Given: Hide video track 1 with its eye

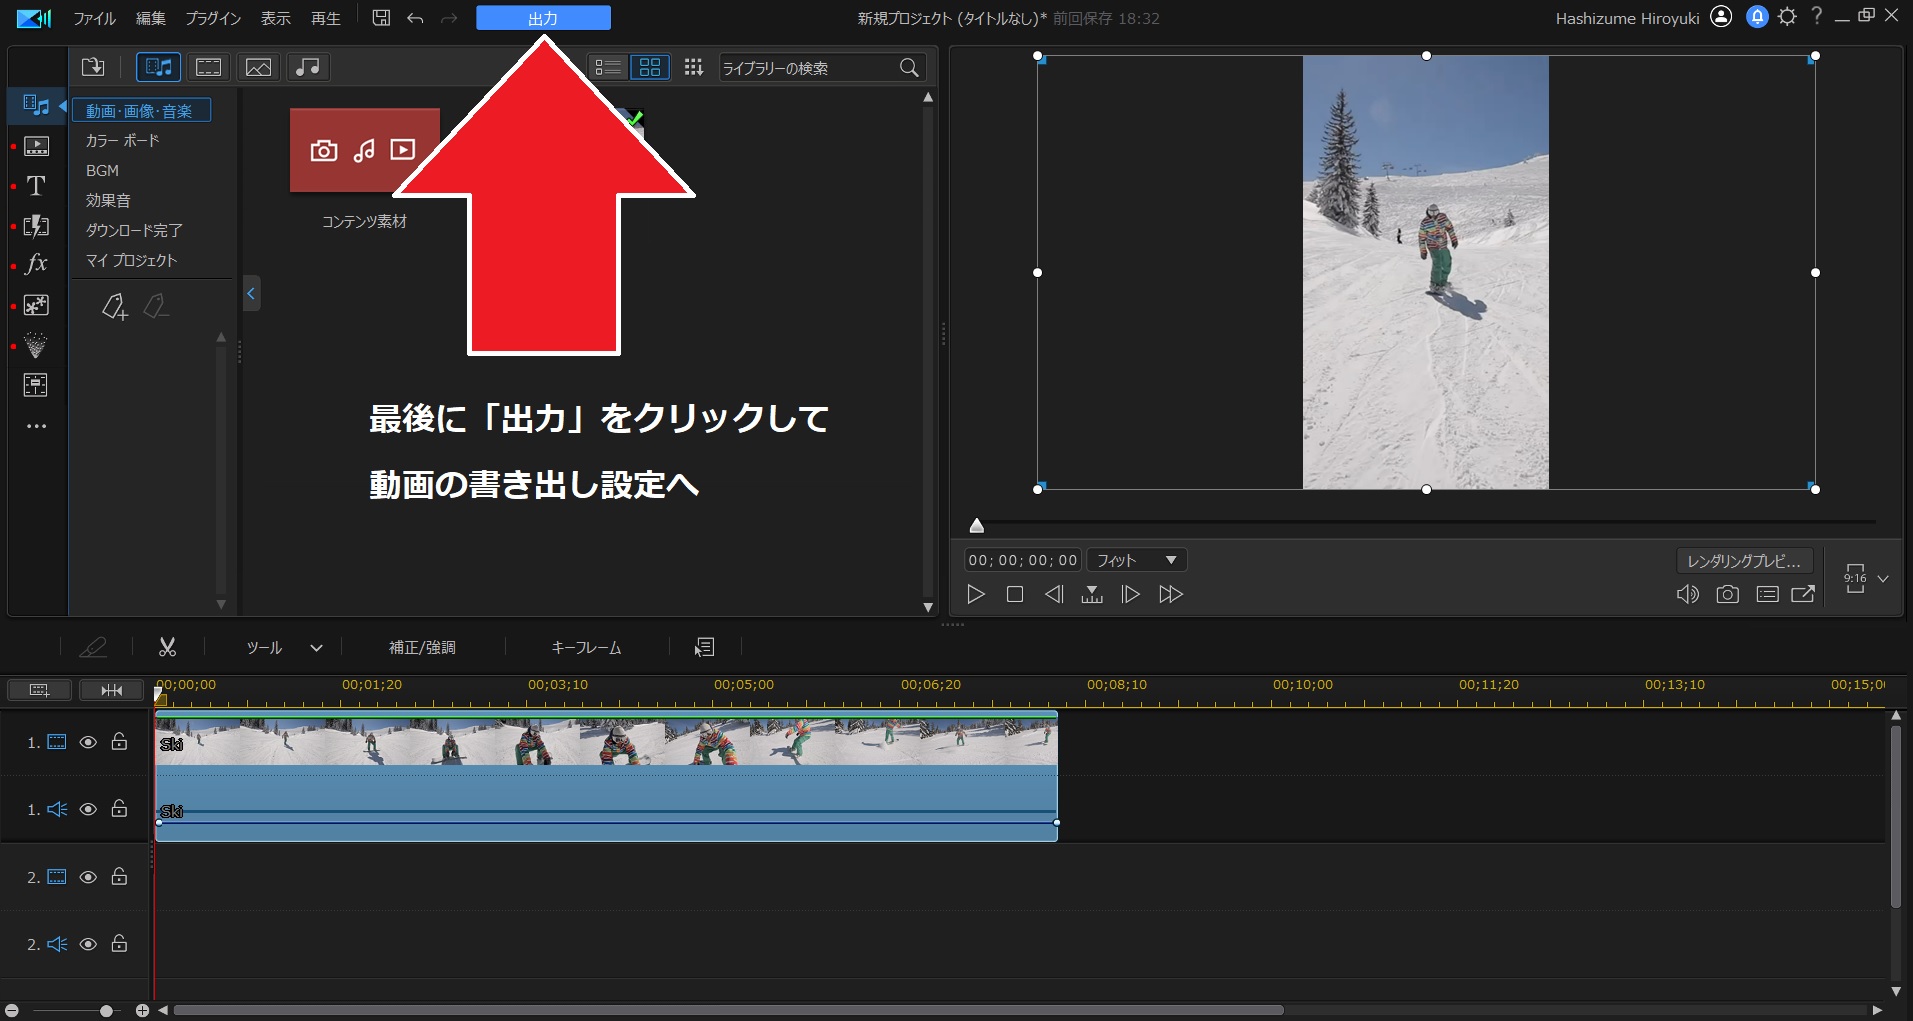Looking at the screenshot, I should [88, 742].
